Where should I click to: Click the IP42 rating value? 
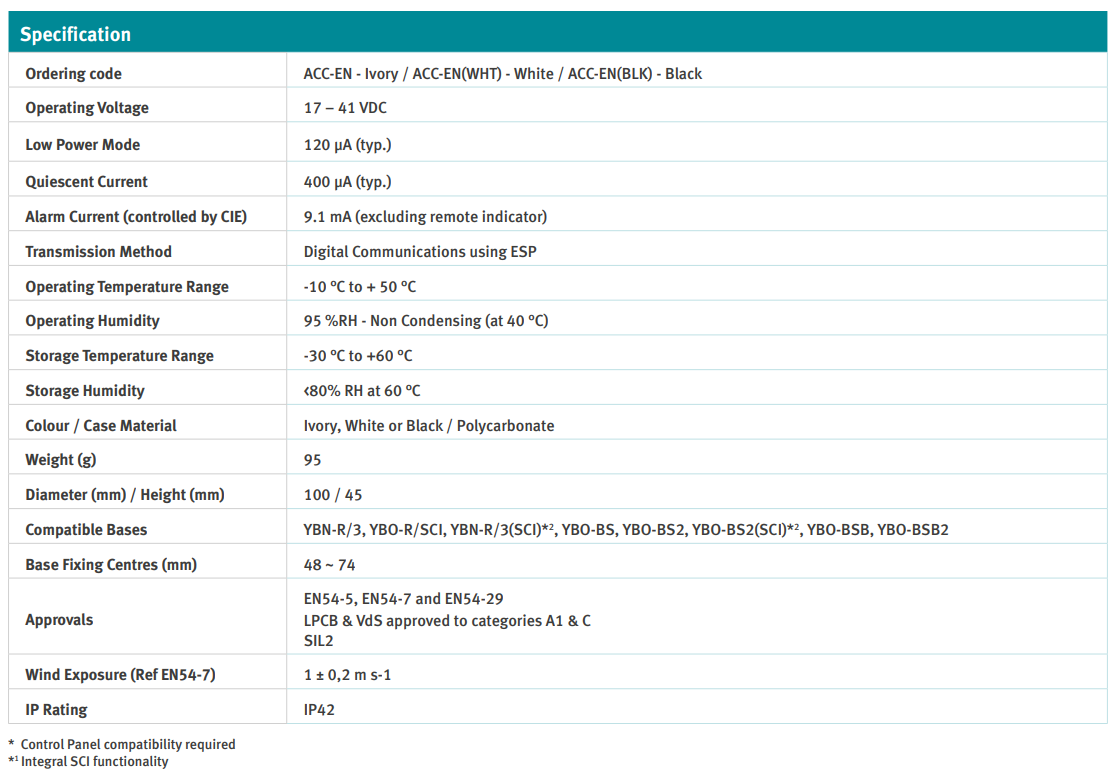tap(320, 710)
